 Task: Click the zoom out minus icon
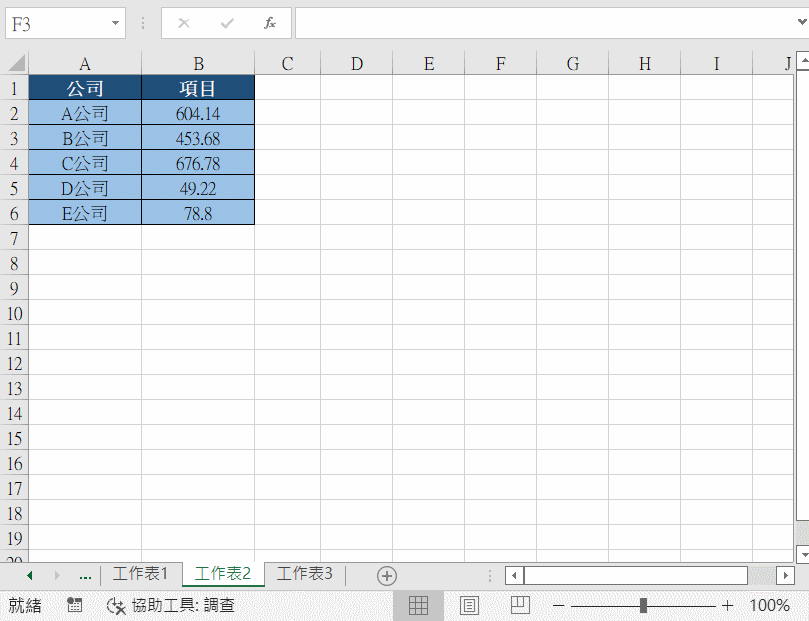[x=558, y=605]
